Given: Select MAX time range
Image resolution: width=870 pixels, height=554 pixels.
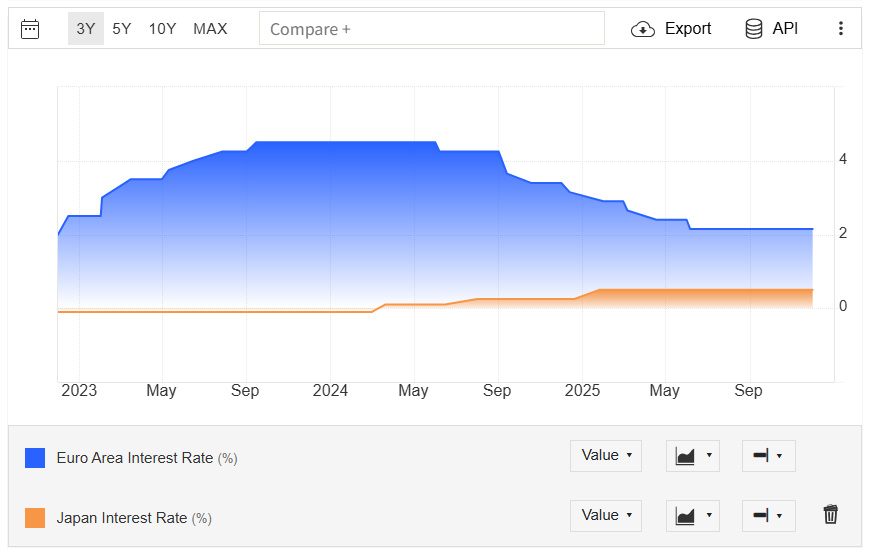Looking at the screenshot, I should point(210,29).
